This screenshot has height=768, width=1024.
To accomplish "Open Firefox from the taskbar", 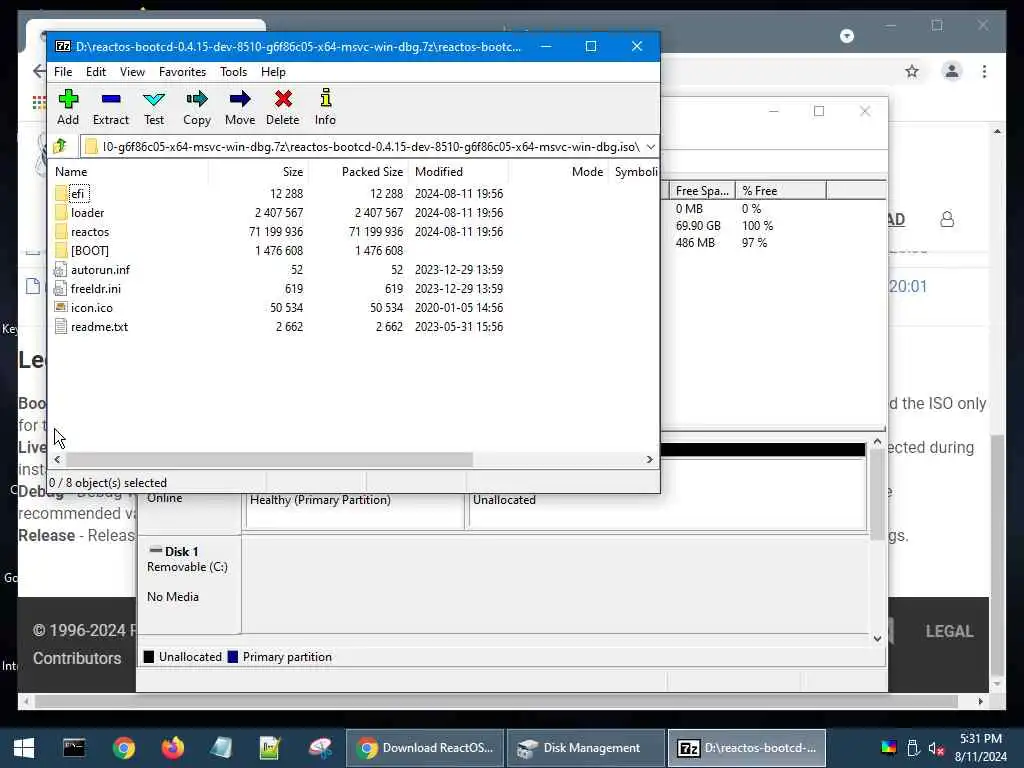I will point(172,748).
